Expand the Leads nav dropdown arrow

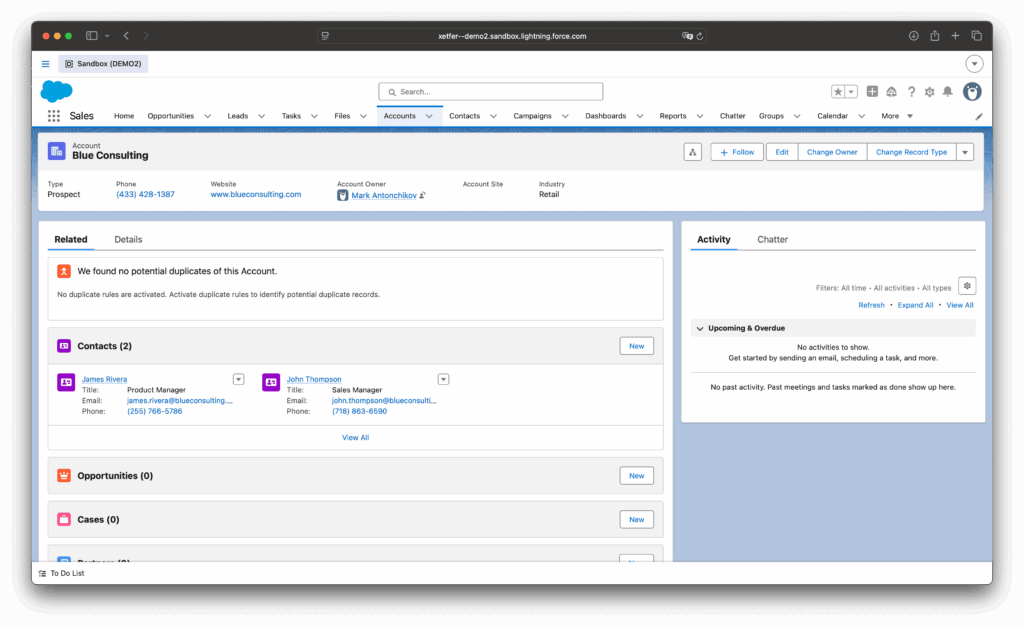click(261, 116)
